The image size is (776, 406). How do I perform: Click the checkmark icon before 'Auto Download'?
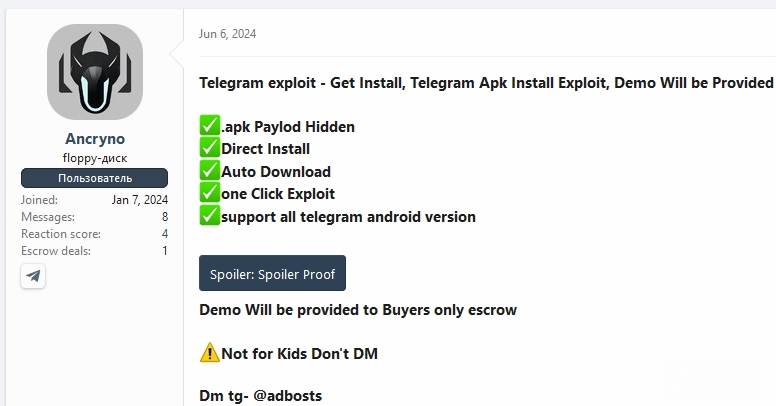[210, 170]
